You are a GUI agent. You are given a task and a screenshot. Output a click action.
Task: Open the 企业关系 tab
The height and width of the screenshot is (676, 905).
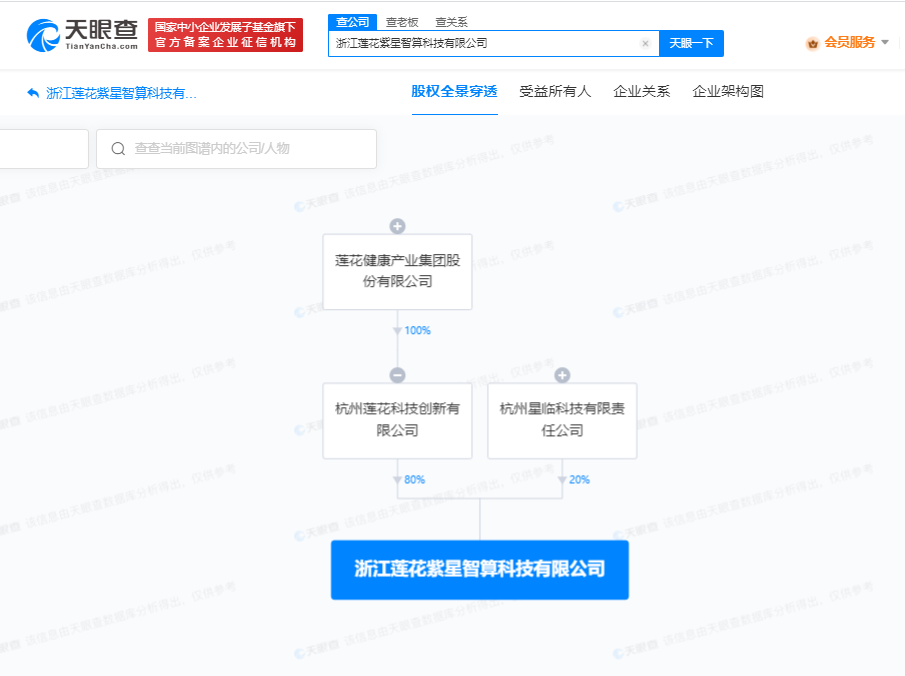pos(641,92)
